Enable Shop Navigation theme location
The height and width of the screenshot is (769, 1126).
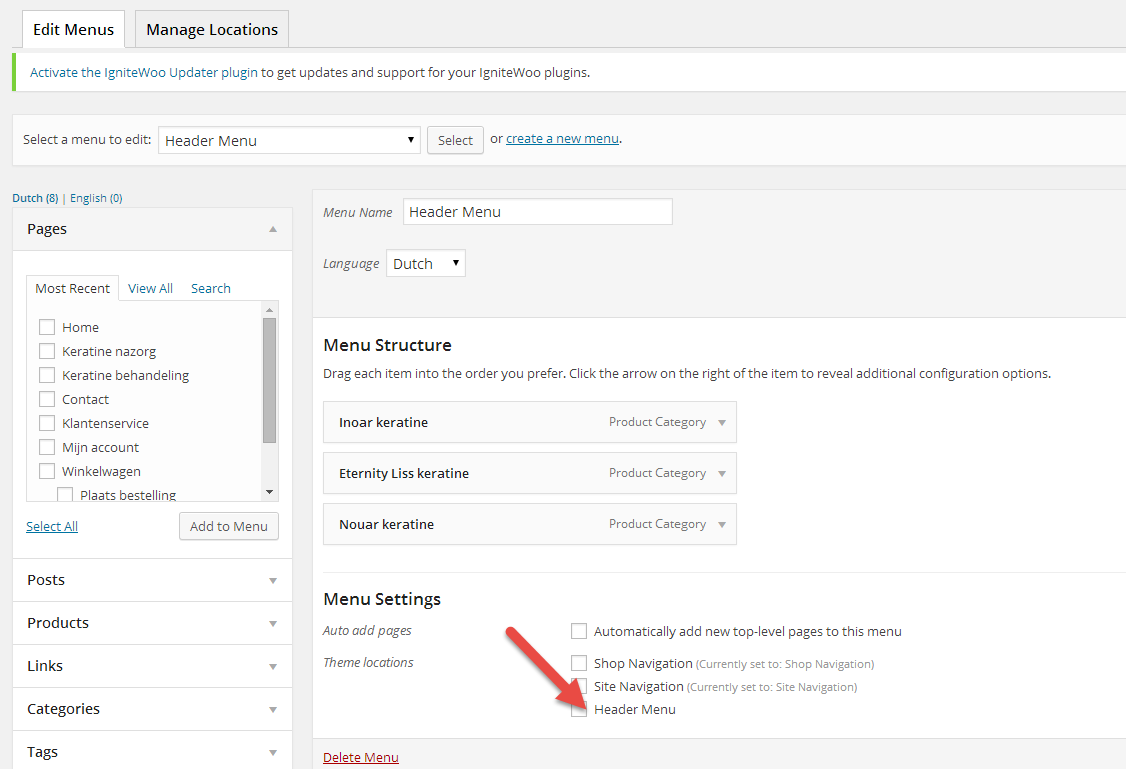coord(579,663)
